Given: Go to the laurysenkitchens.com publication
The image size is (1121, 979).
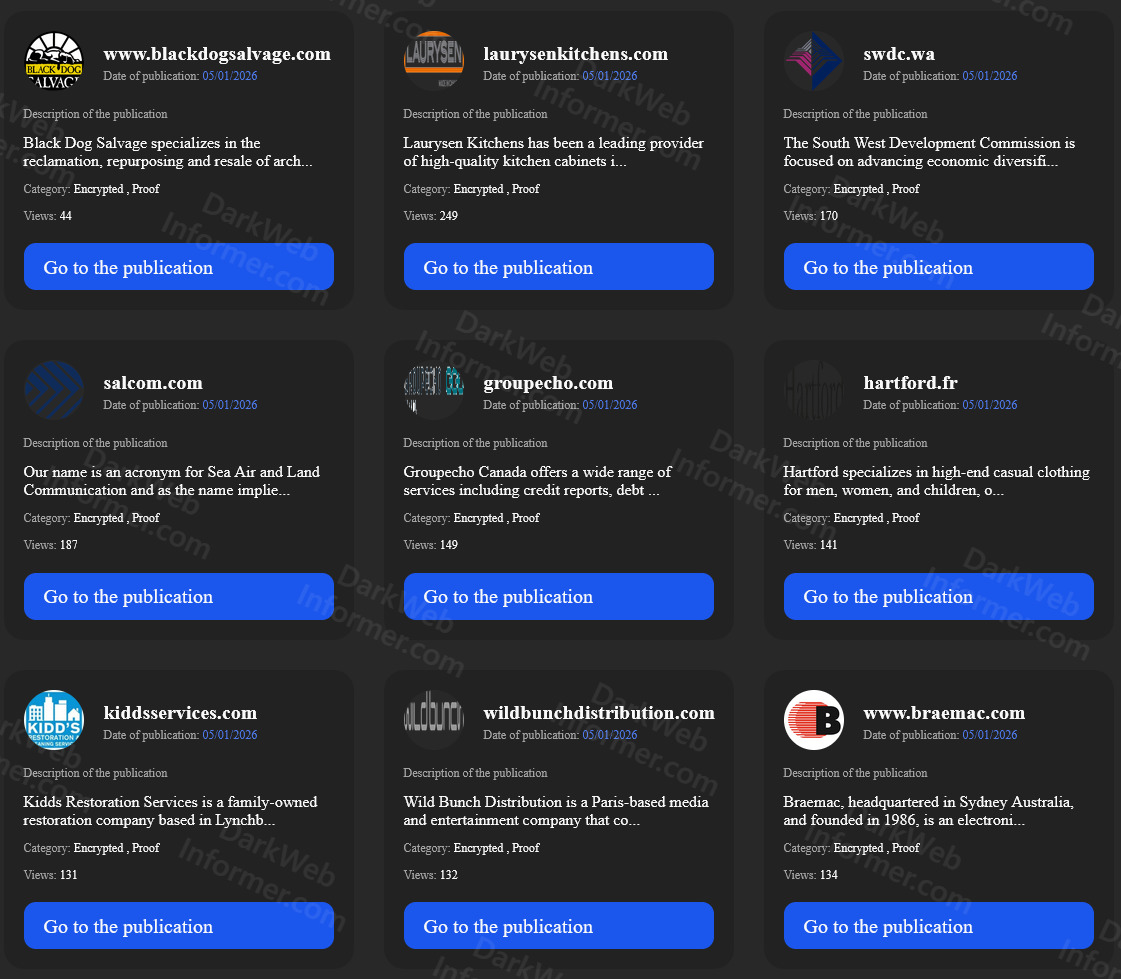Looking at the screenshot, I should click(558, 267).
